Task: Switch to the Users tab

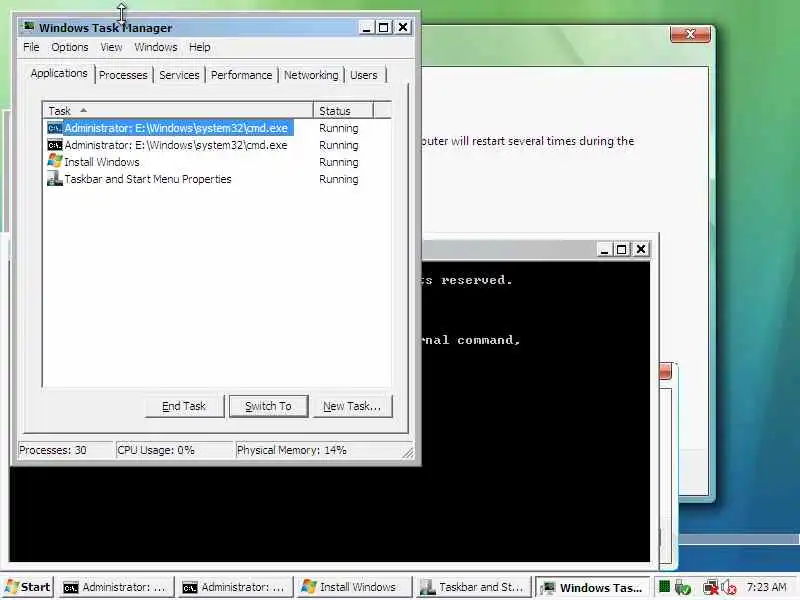Action: [x=364, y=74]
